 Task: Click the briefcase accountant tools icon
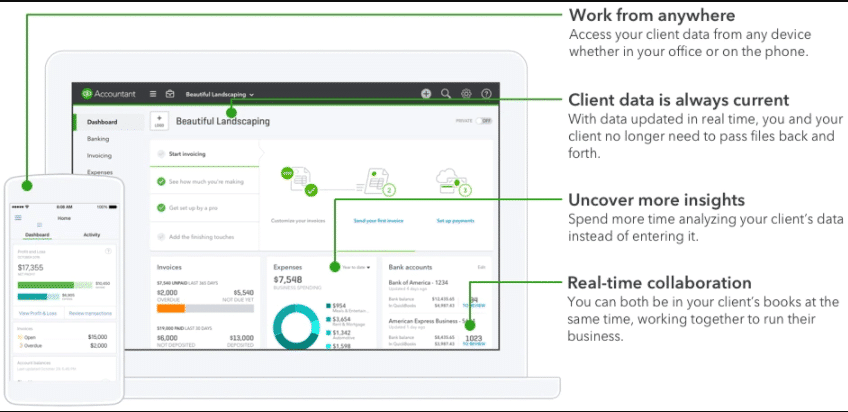[x=170, y=94]
